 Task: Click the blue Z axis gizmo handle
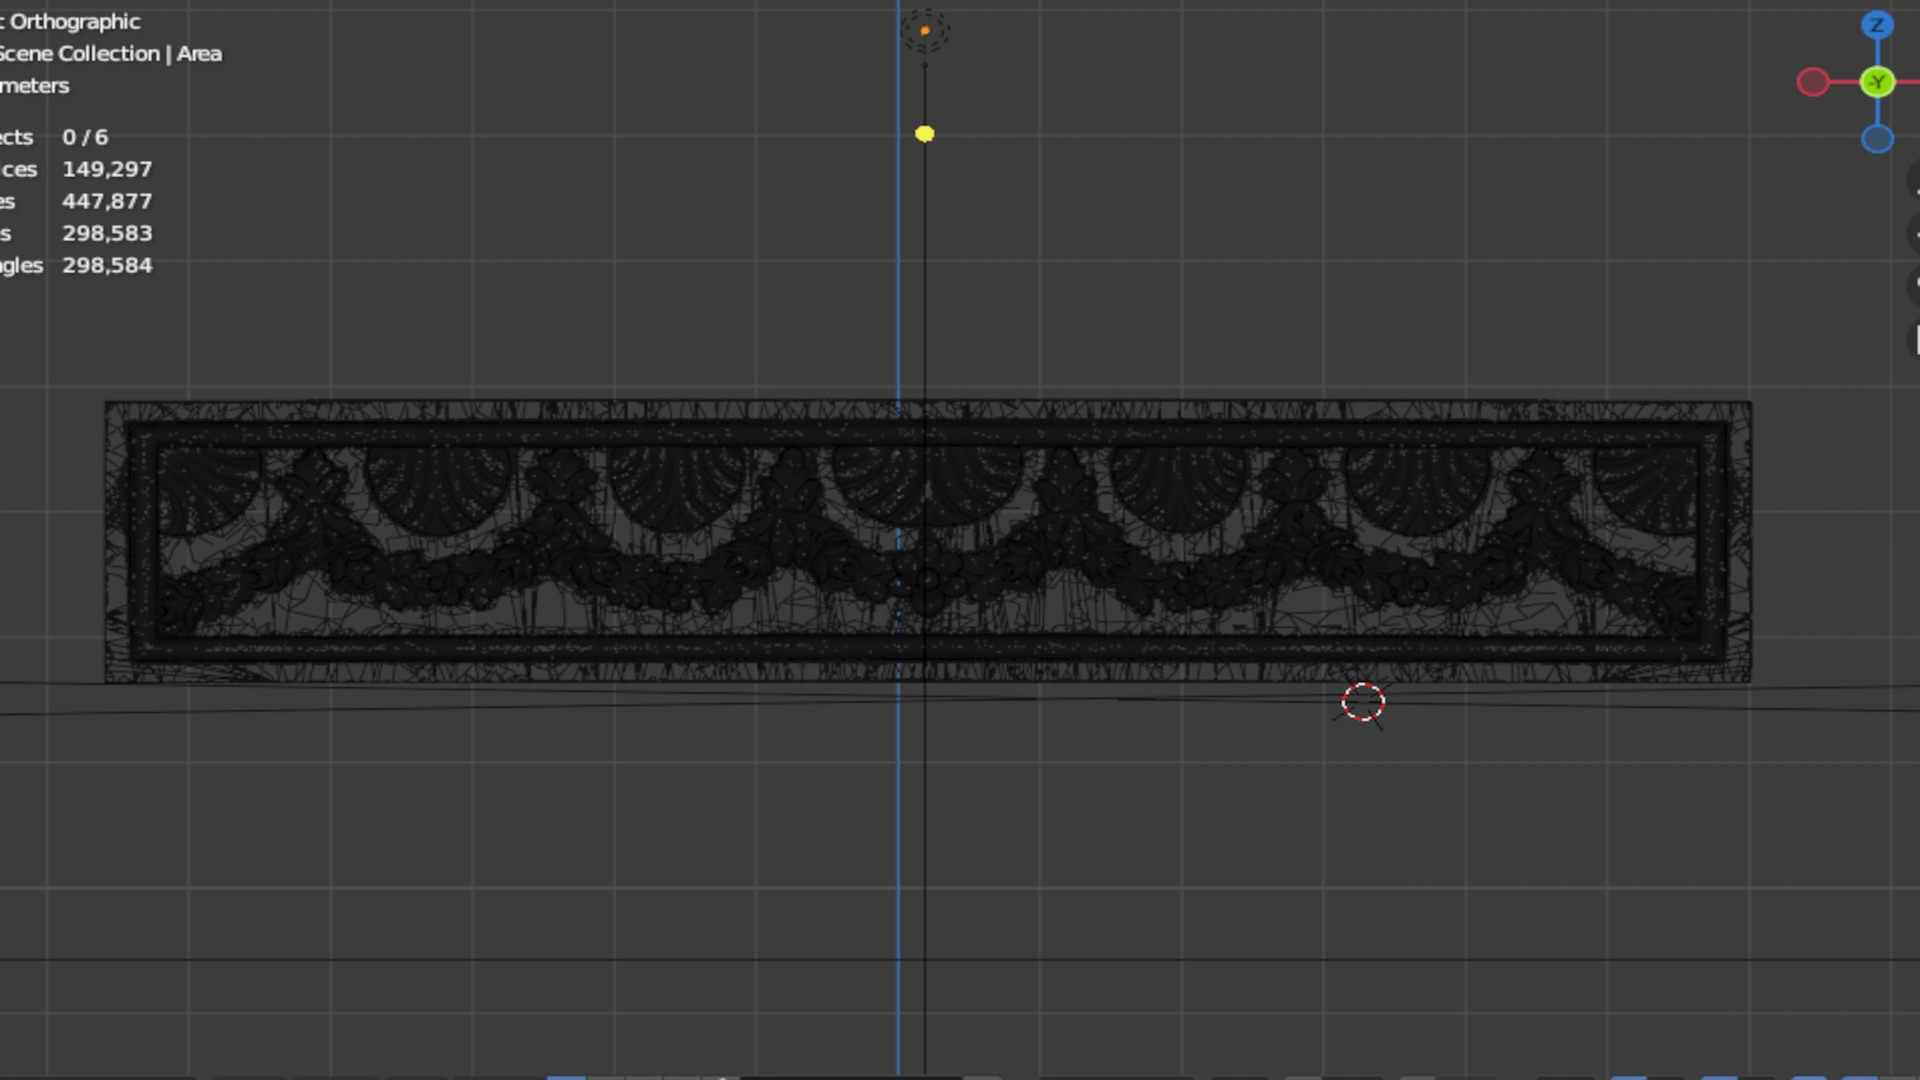(1877, 25)
